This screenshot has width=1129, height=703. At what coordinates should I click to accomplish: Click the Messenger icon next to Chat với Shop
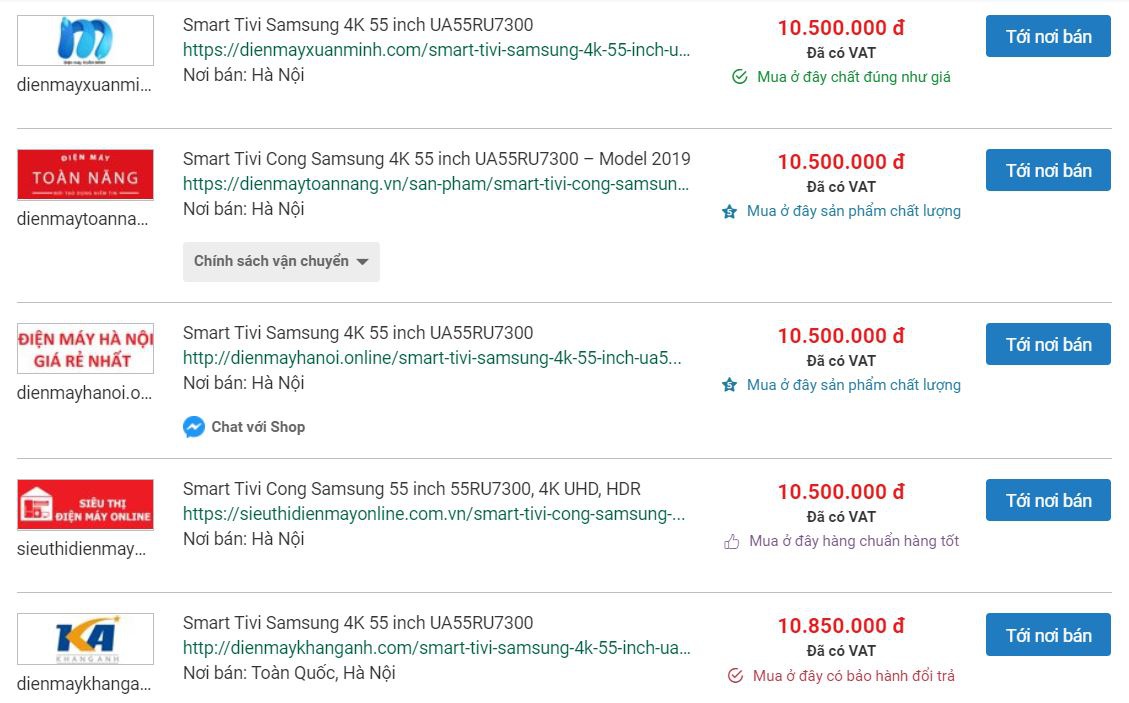(193, 427)
